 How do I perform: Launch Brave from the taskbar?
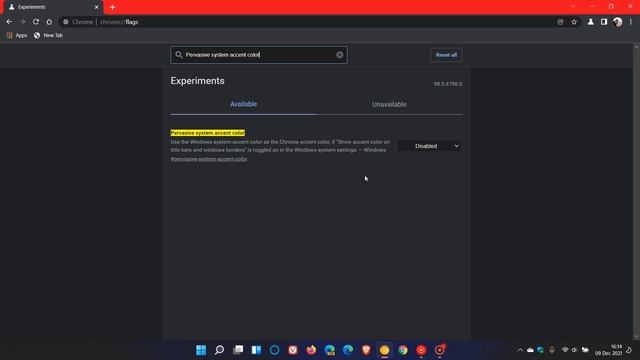tap(366, 350)
